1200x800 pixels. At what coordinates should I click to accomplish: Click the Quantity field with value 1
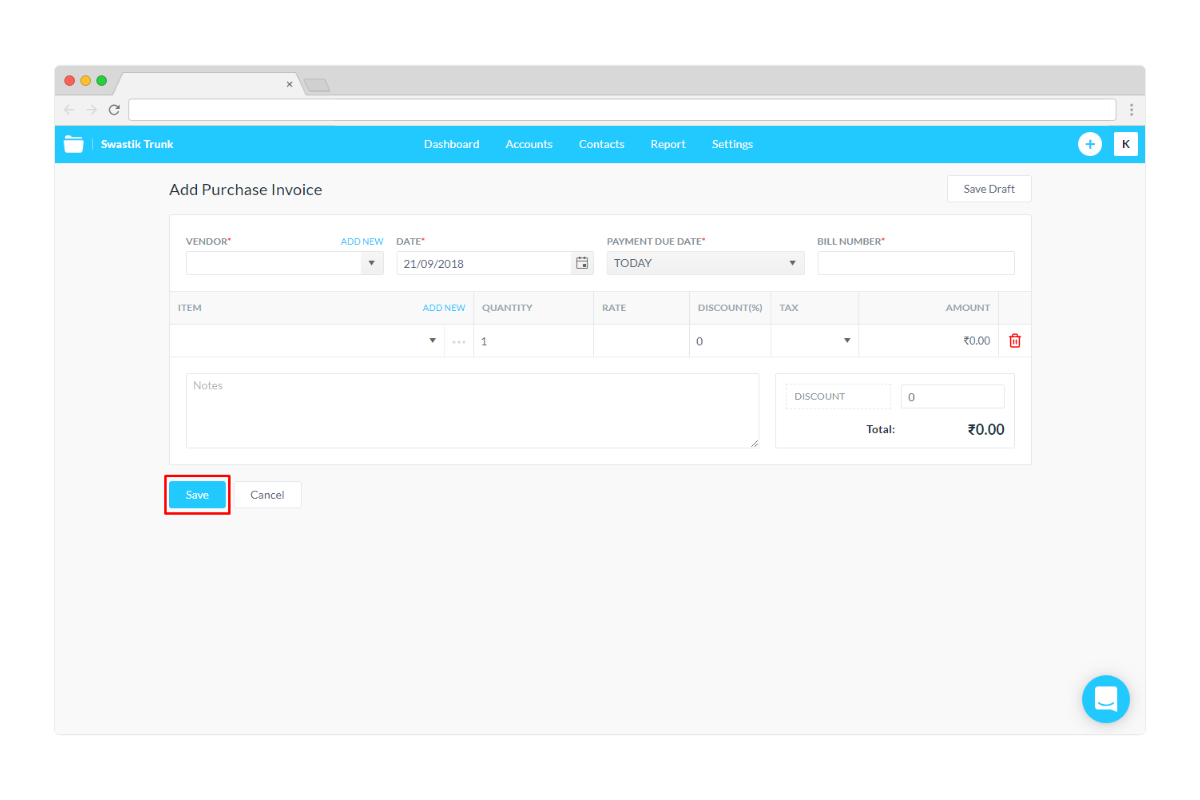coord(533,341)
